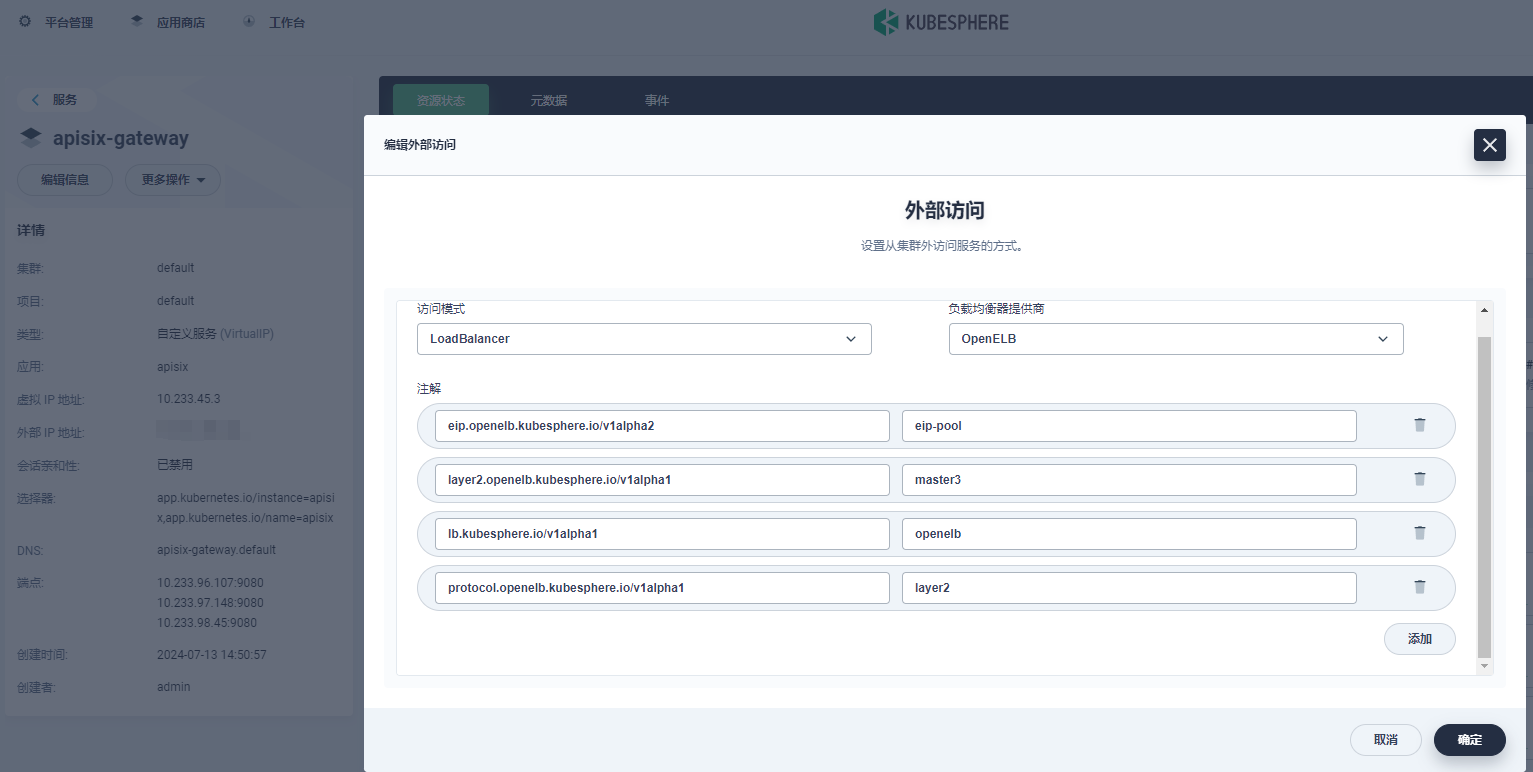Screen dimensions: 1533x772
Task: Click the apisix-gateway service layers icon
Action: click(x=31, y=138)
